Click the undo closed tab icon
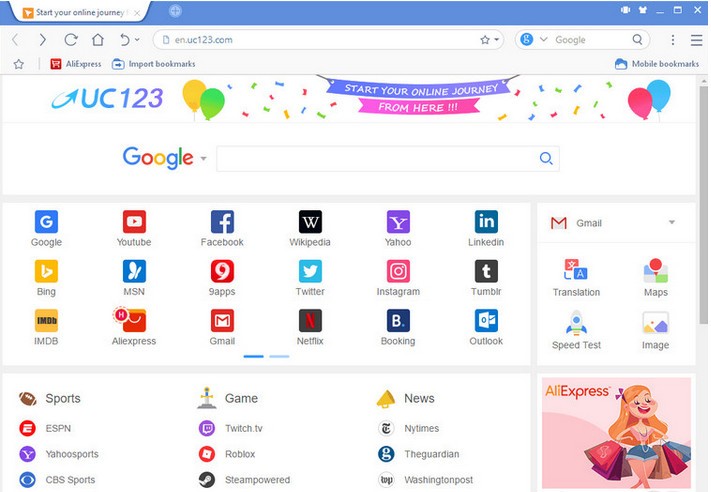This screenshot has width=711, height=492. [125, 40]
